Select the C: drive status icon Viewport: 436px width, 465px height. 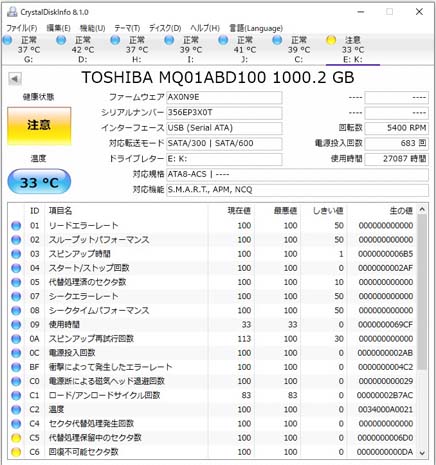tap(277, 40)
